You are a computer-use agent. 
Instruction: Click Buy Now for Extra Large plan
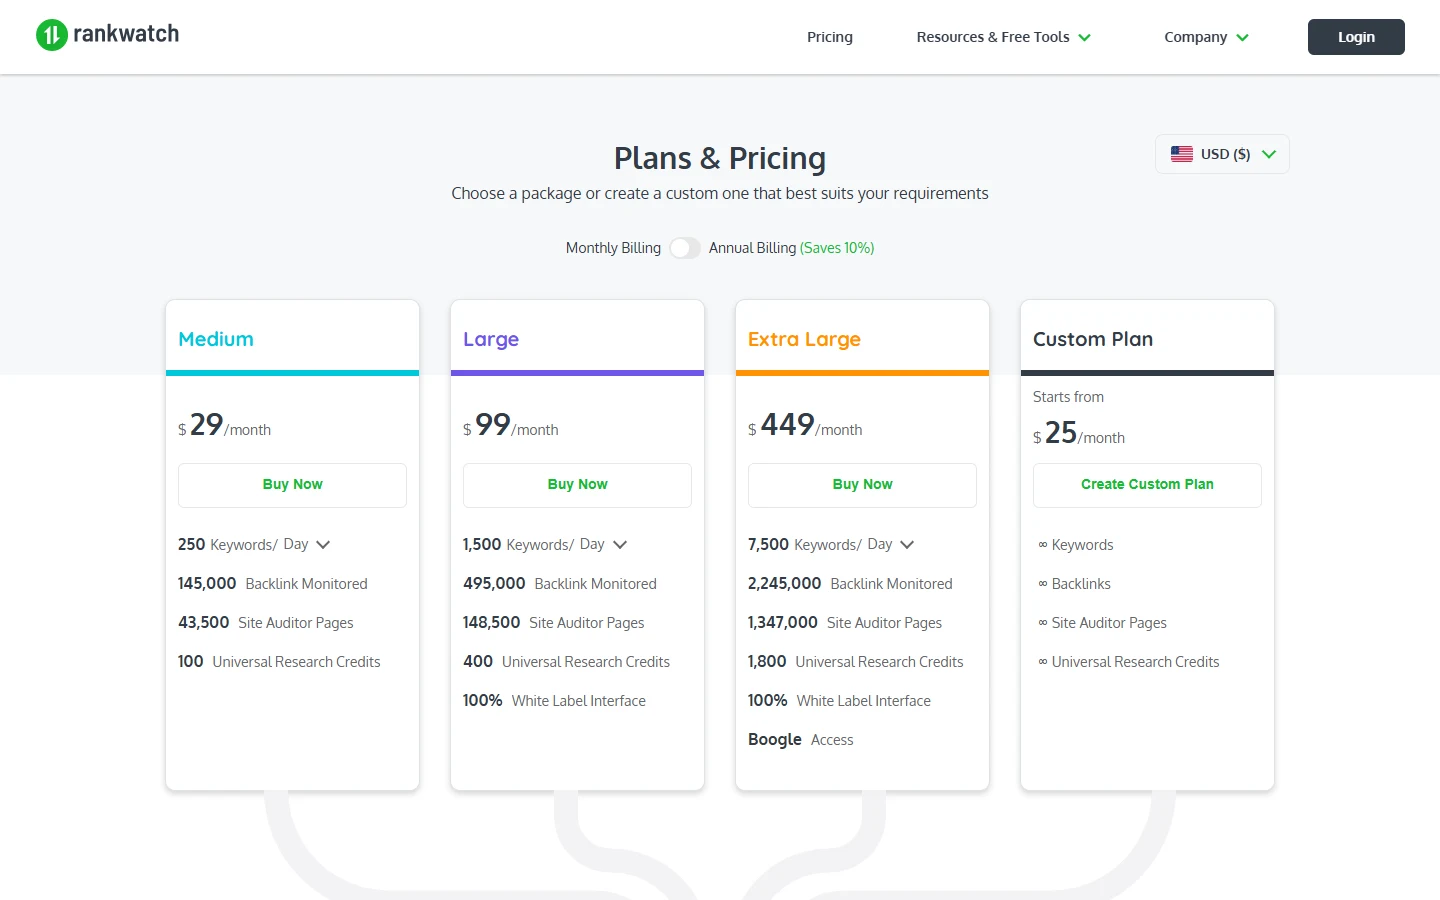pos(862,485)
